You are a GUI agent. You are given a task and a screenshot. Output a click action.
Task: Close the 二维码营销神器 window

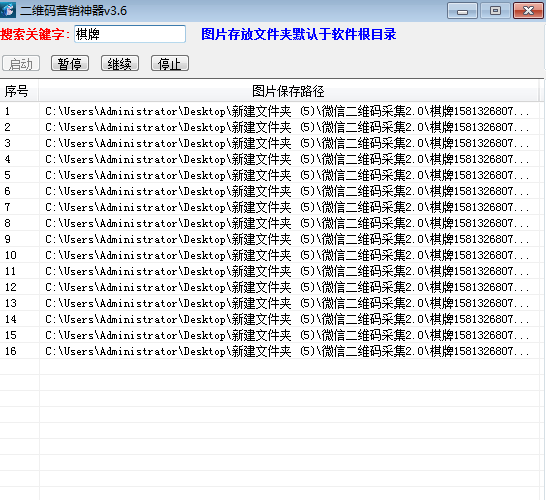528,10
